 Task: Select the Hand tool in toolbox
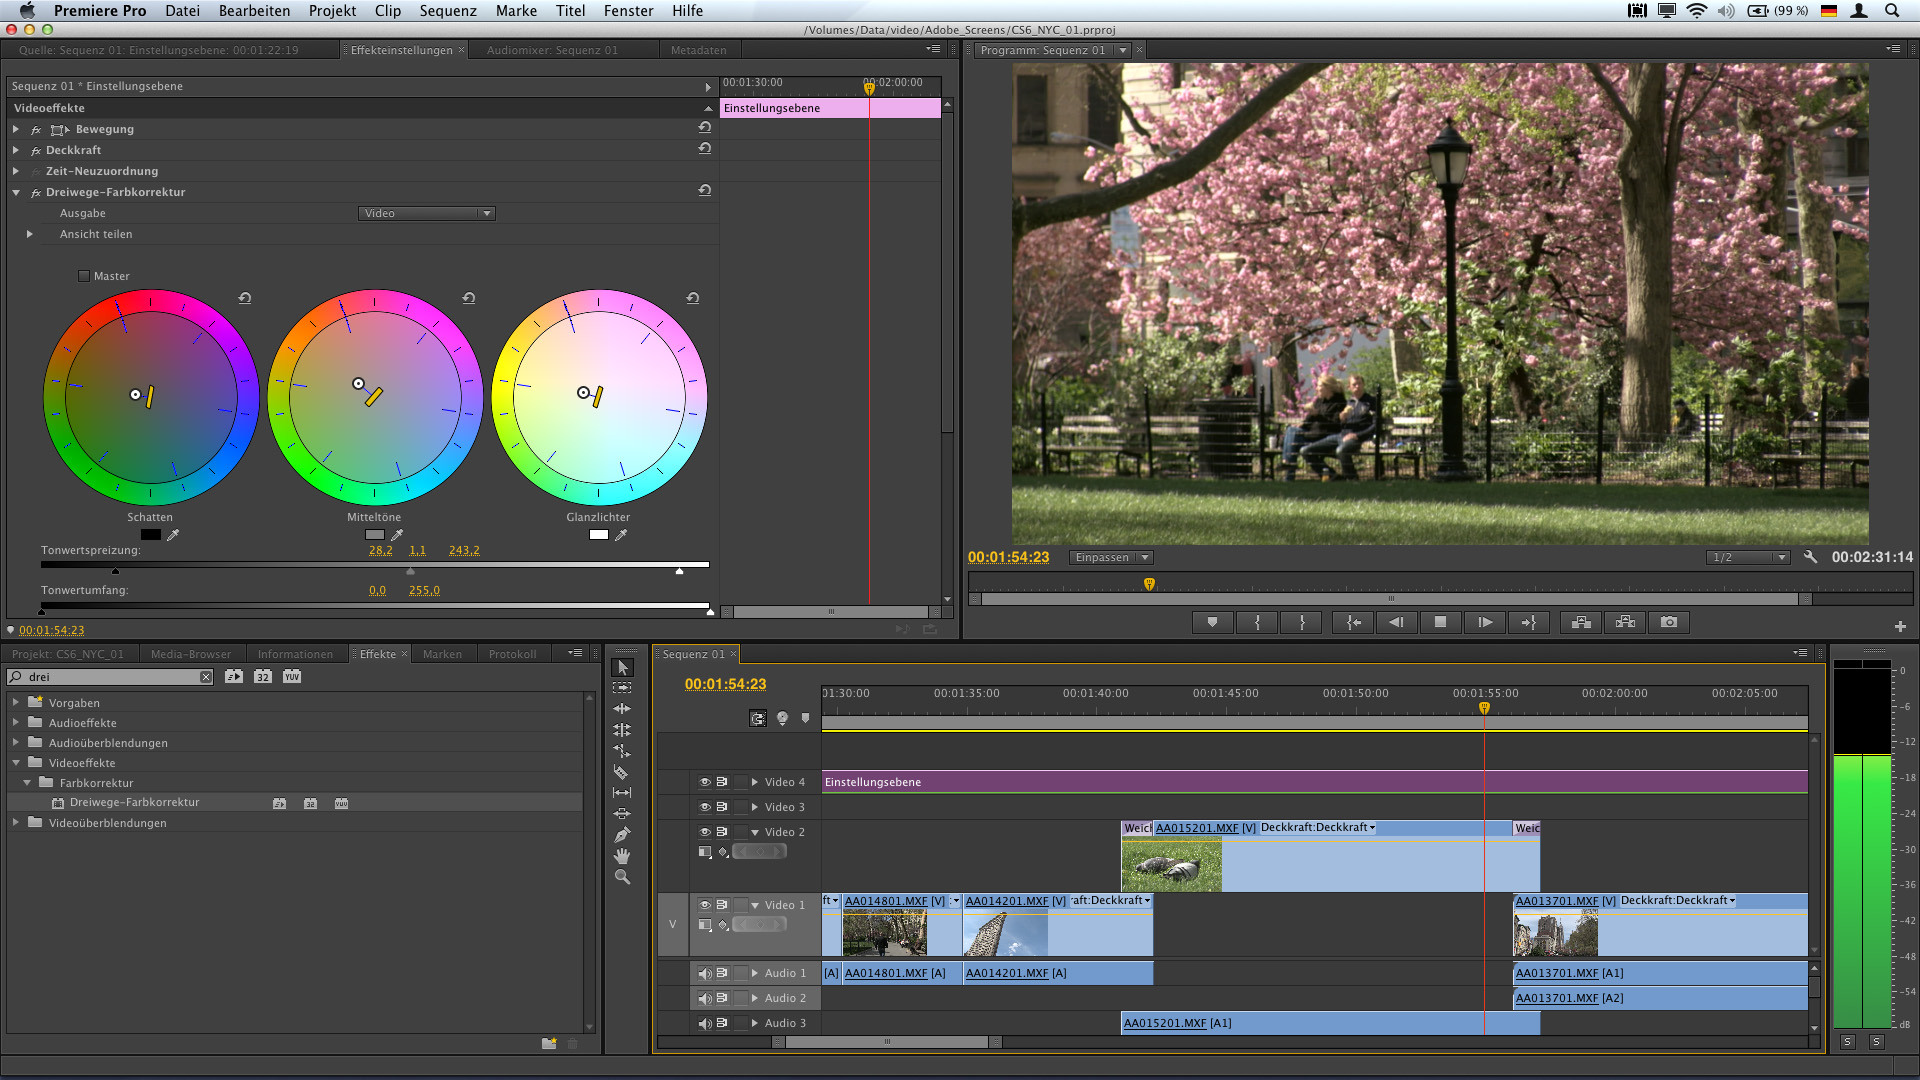click(622, 856)
